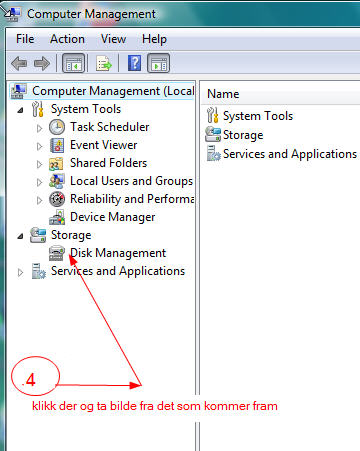Open the File menu
The image size is (360, 451).
click(25, 39)
